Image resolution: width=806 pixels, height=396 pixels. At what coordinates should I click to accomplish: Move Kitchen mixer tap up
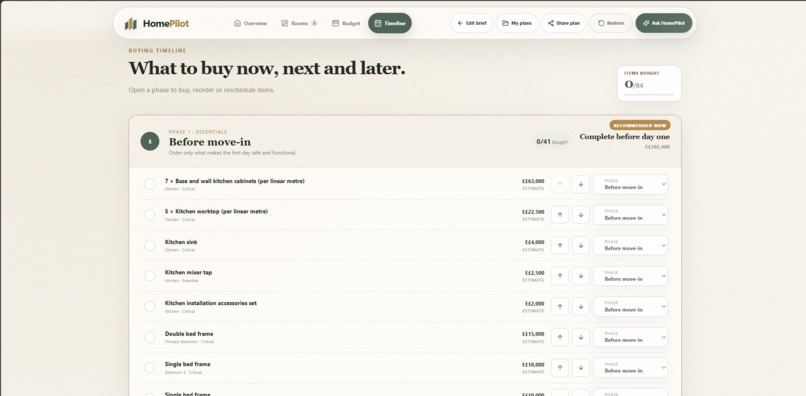pyautogui.click(x=560, y=276)
